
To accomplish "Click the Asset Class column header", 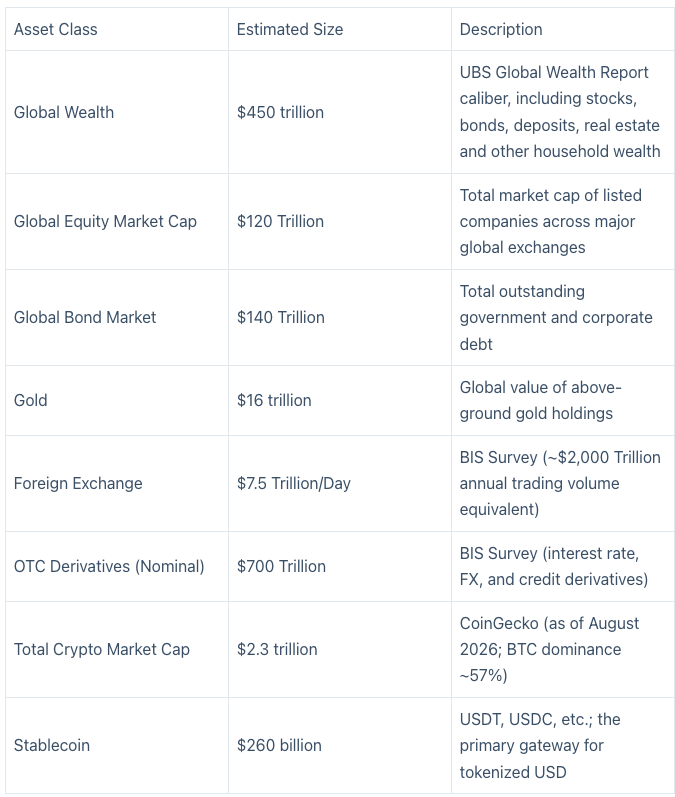I will coord(55,29).
